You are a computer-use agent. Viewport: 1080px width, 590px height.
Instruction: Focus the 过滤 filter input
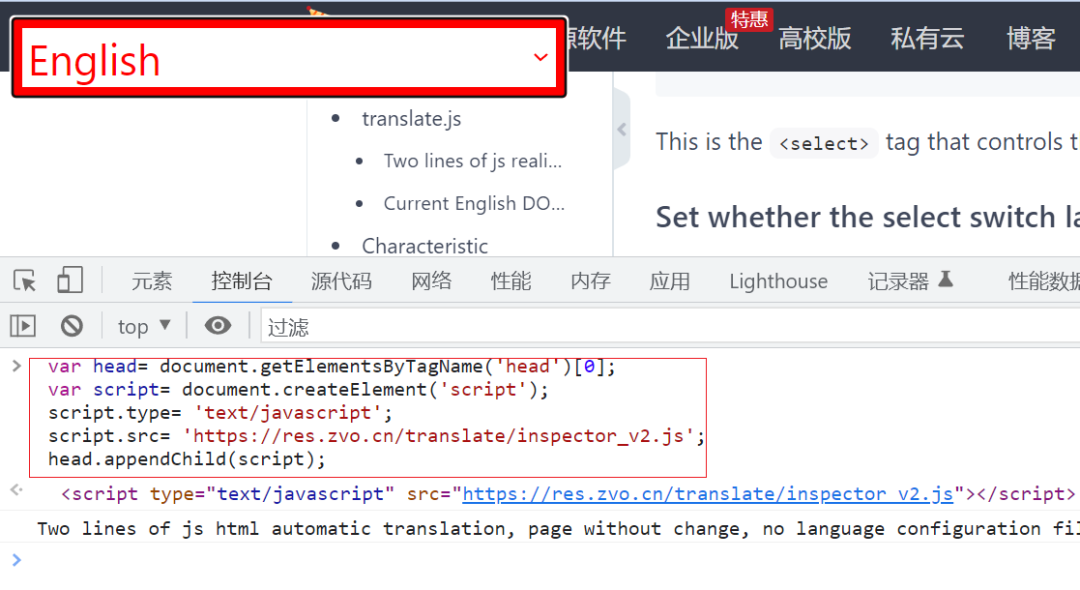[669, 326]
